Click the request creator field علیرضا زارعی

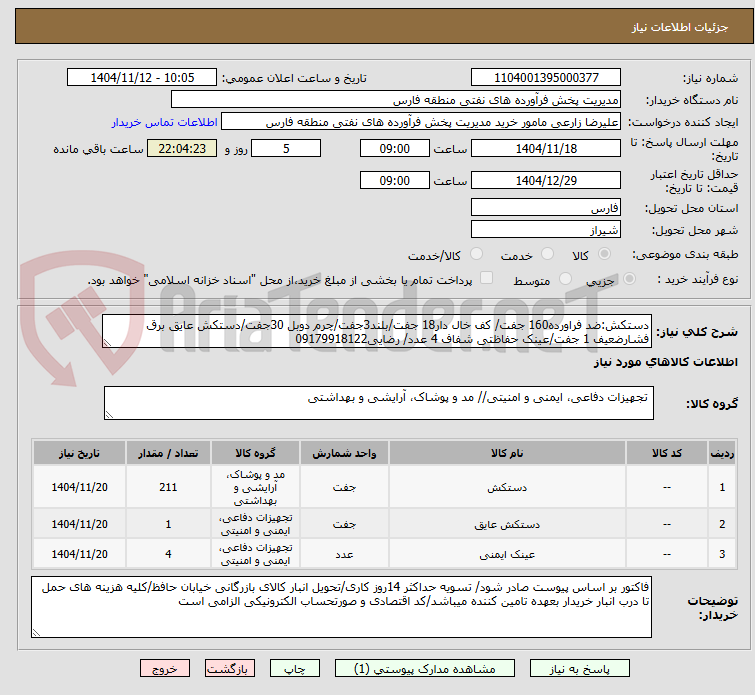[421, 122]
